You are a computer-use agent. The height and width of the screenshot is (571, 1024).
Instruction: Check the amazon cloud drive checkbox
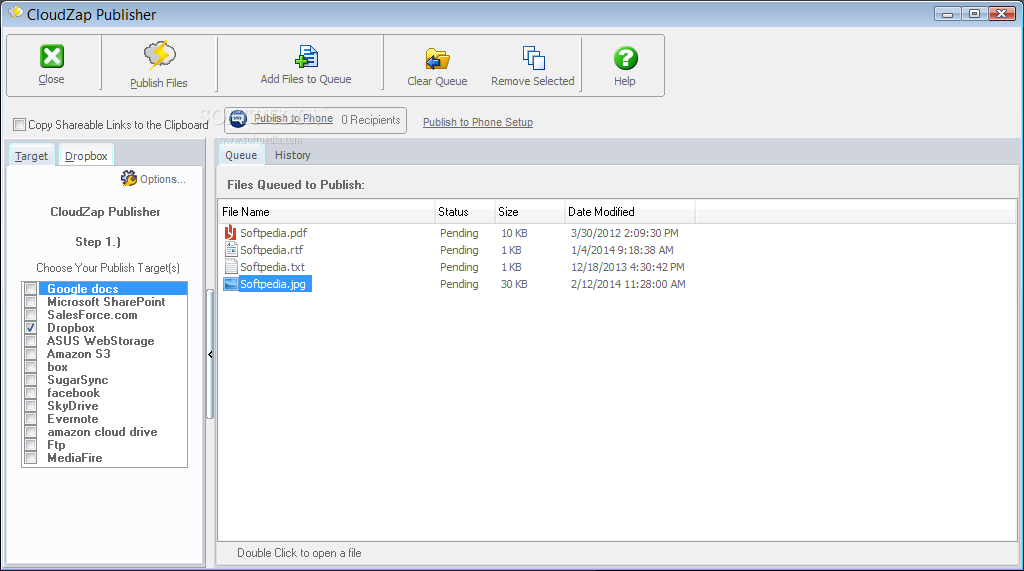pyautogui.click(x=30, y=432)
